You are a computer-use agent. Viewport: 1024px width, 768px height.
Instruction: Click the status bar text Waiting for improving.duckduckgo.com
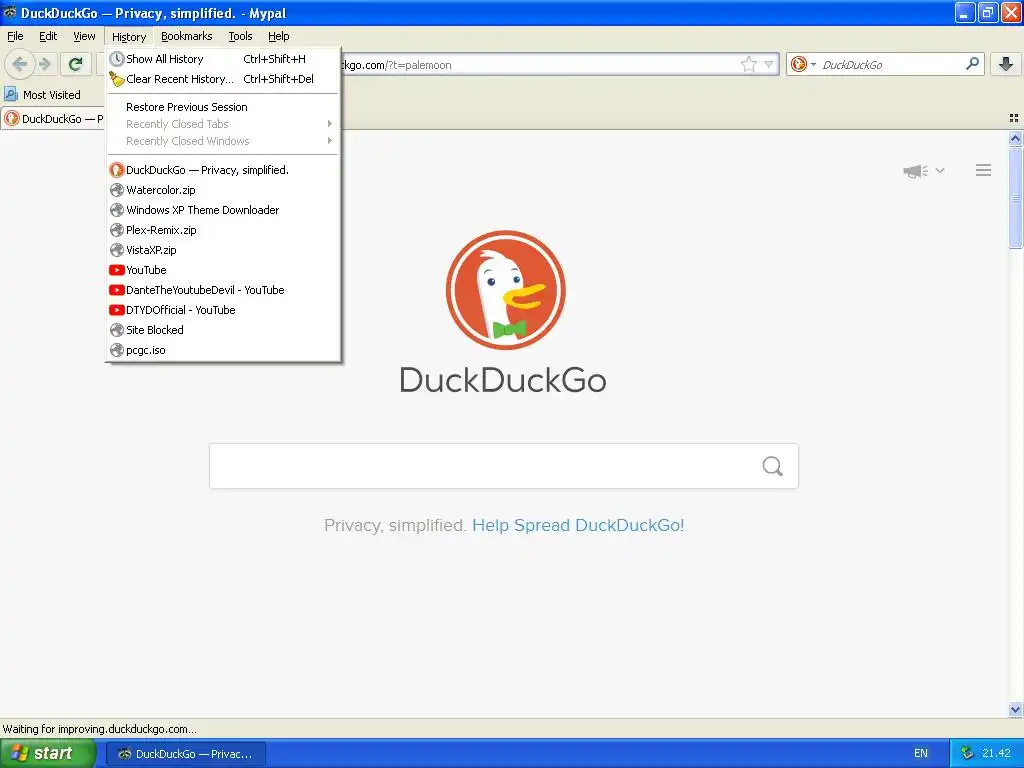[x=100, y=729]
